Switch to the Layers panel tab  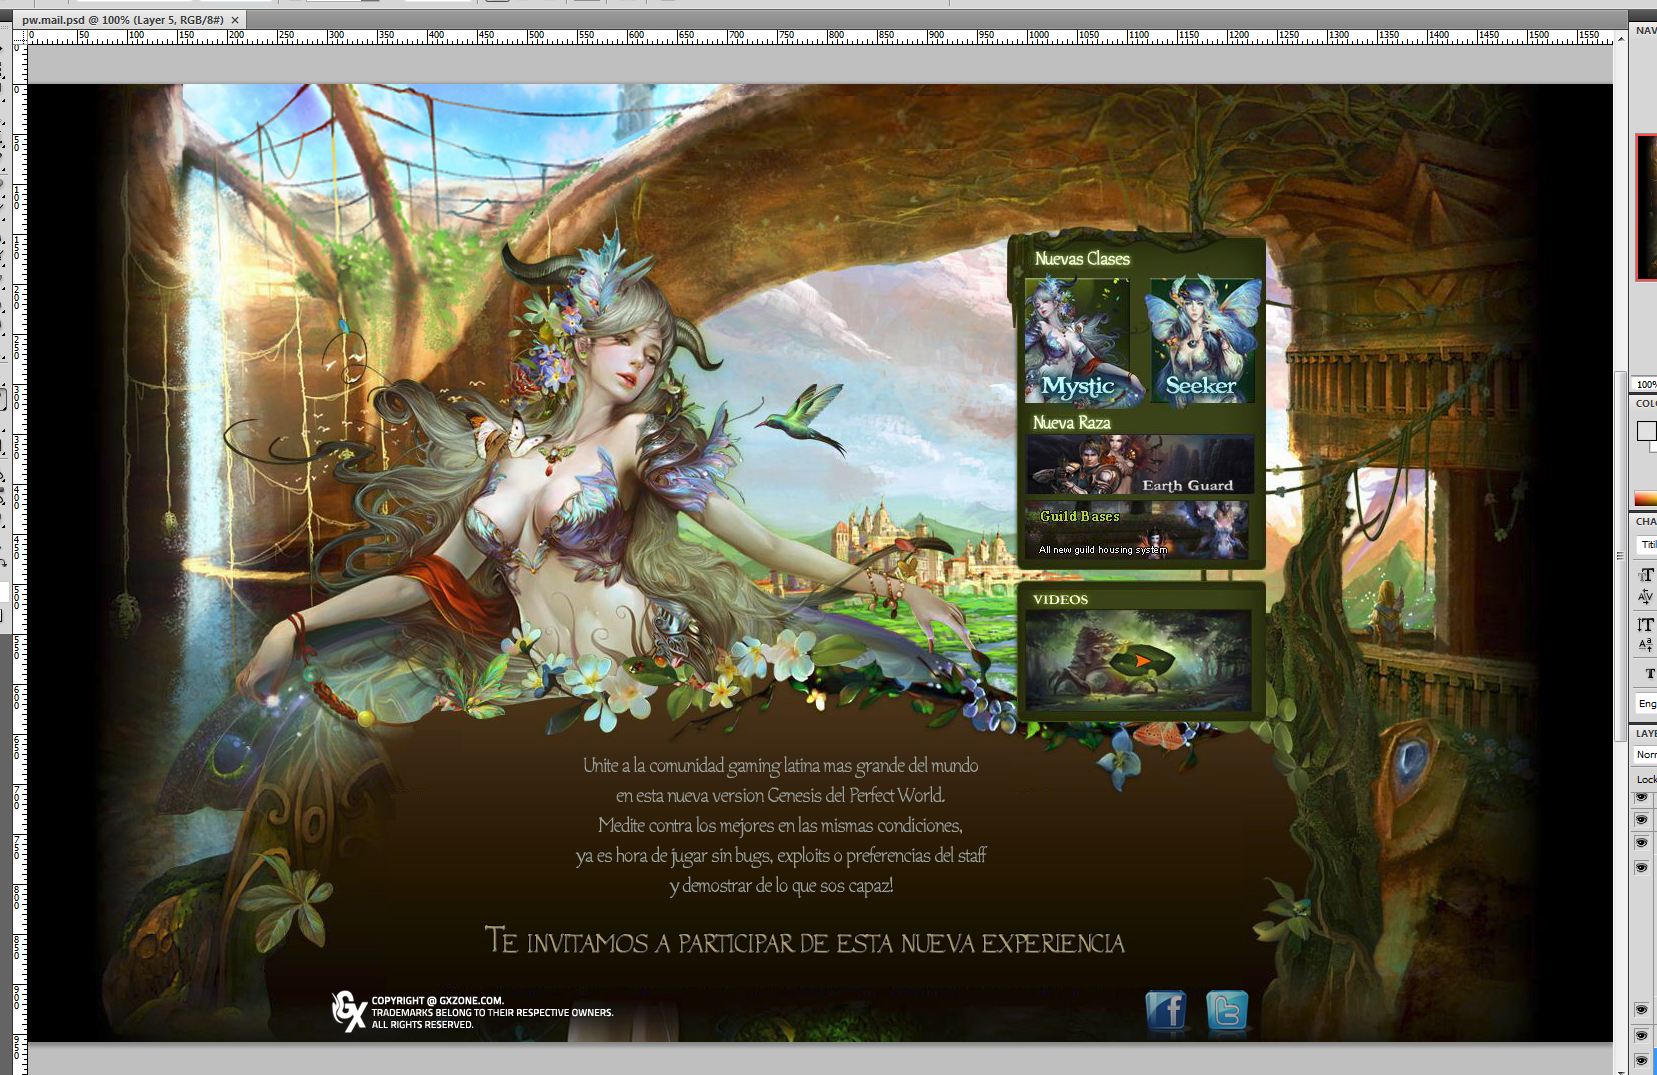pos(1646,734)
